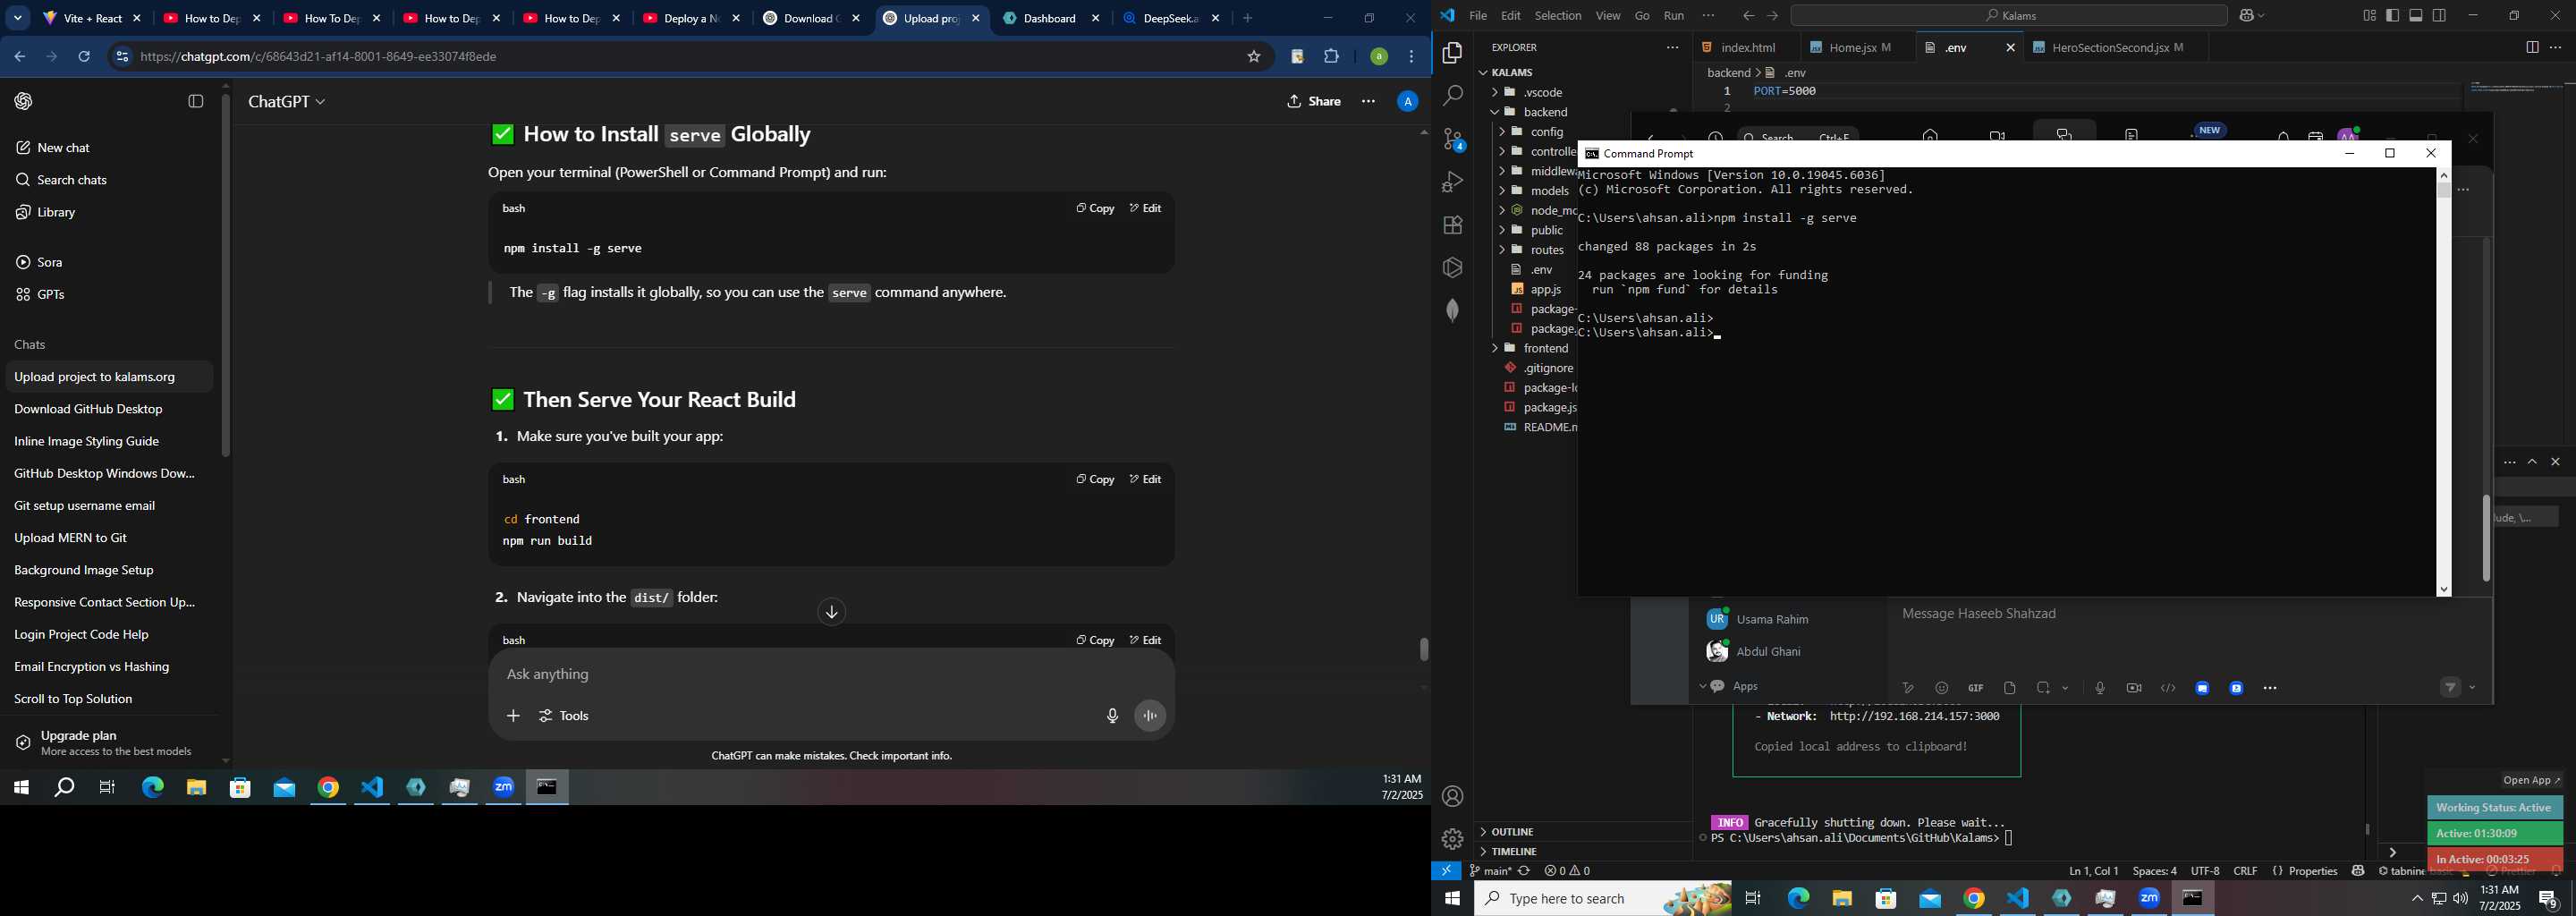Viewport: 2576px width, 916px height.
Task: Switch to the index.html editor tab
Action: tap(1746, 47)
